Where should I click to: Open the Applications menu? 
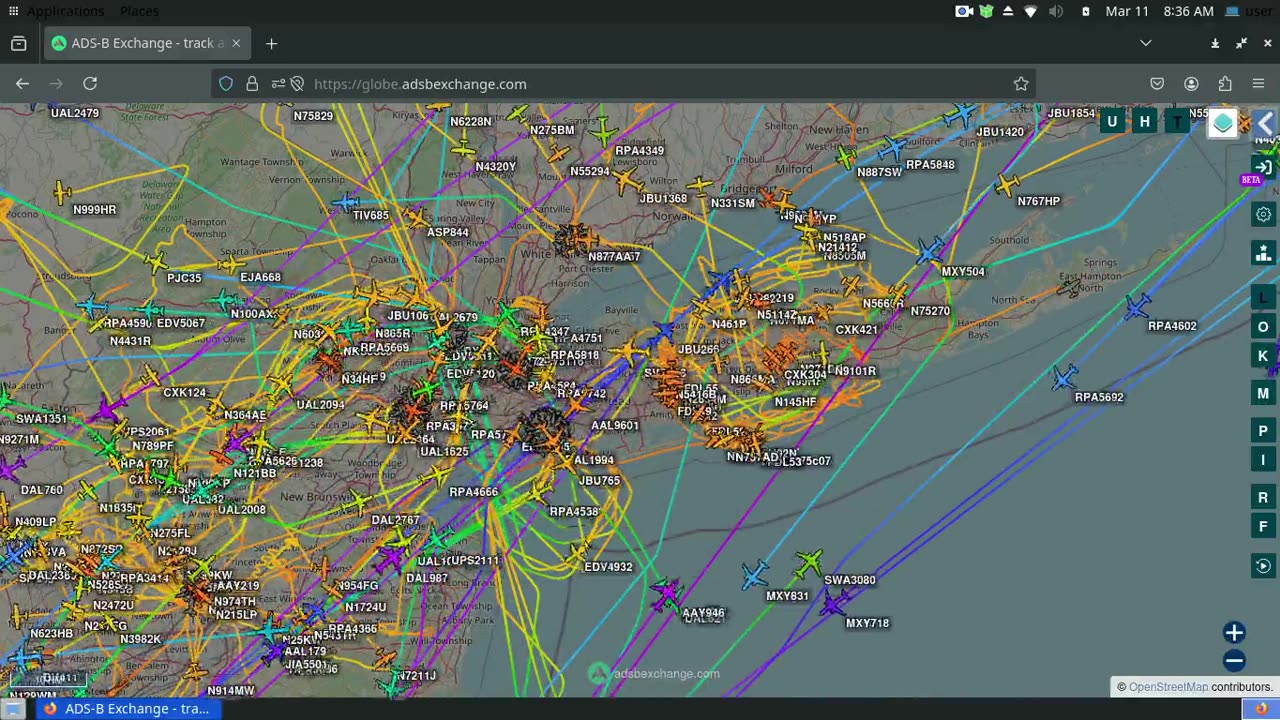(65, 11)
